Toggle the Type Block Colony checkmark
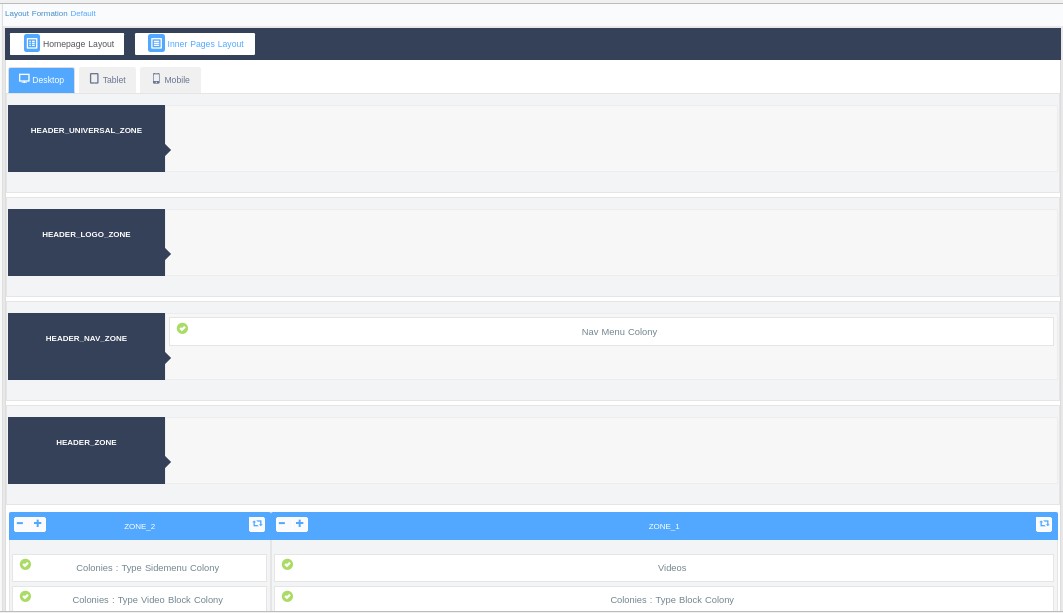The height and width of the screenshot is (613, 1063). coord(287,596)
